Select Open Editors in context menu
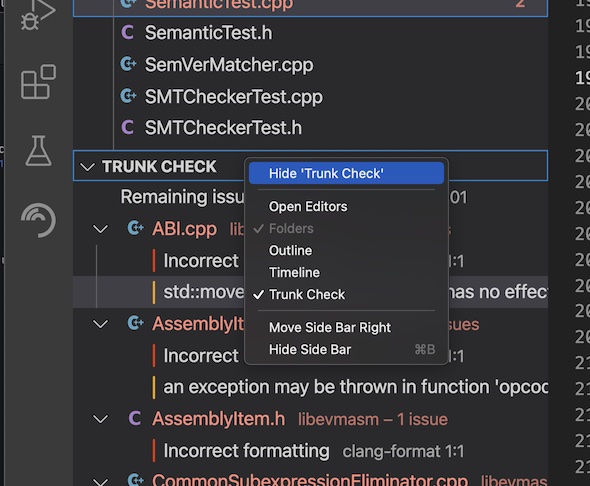The height and width of the screenshot is (486, 590). 346,207
